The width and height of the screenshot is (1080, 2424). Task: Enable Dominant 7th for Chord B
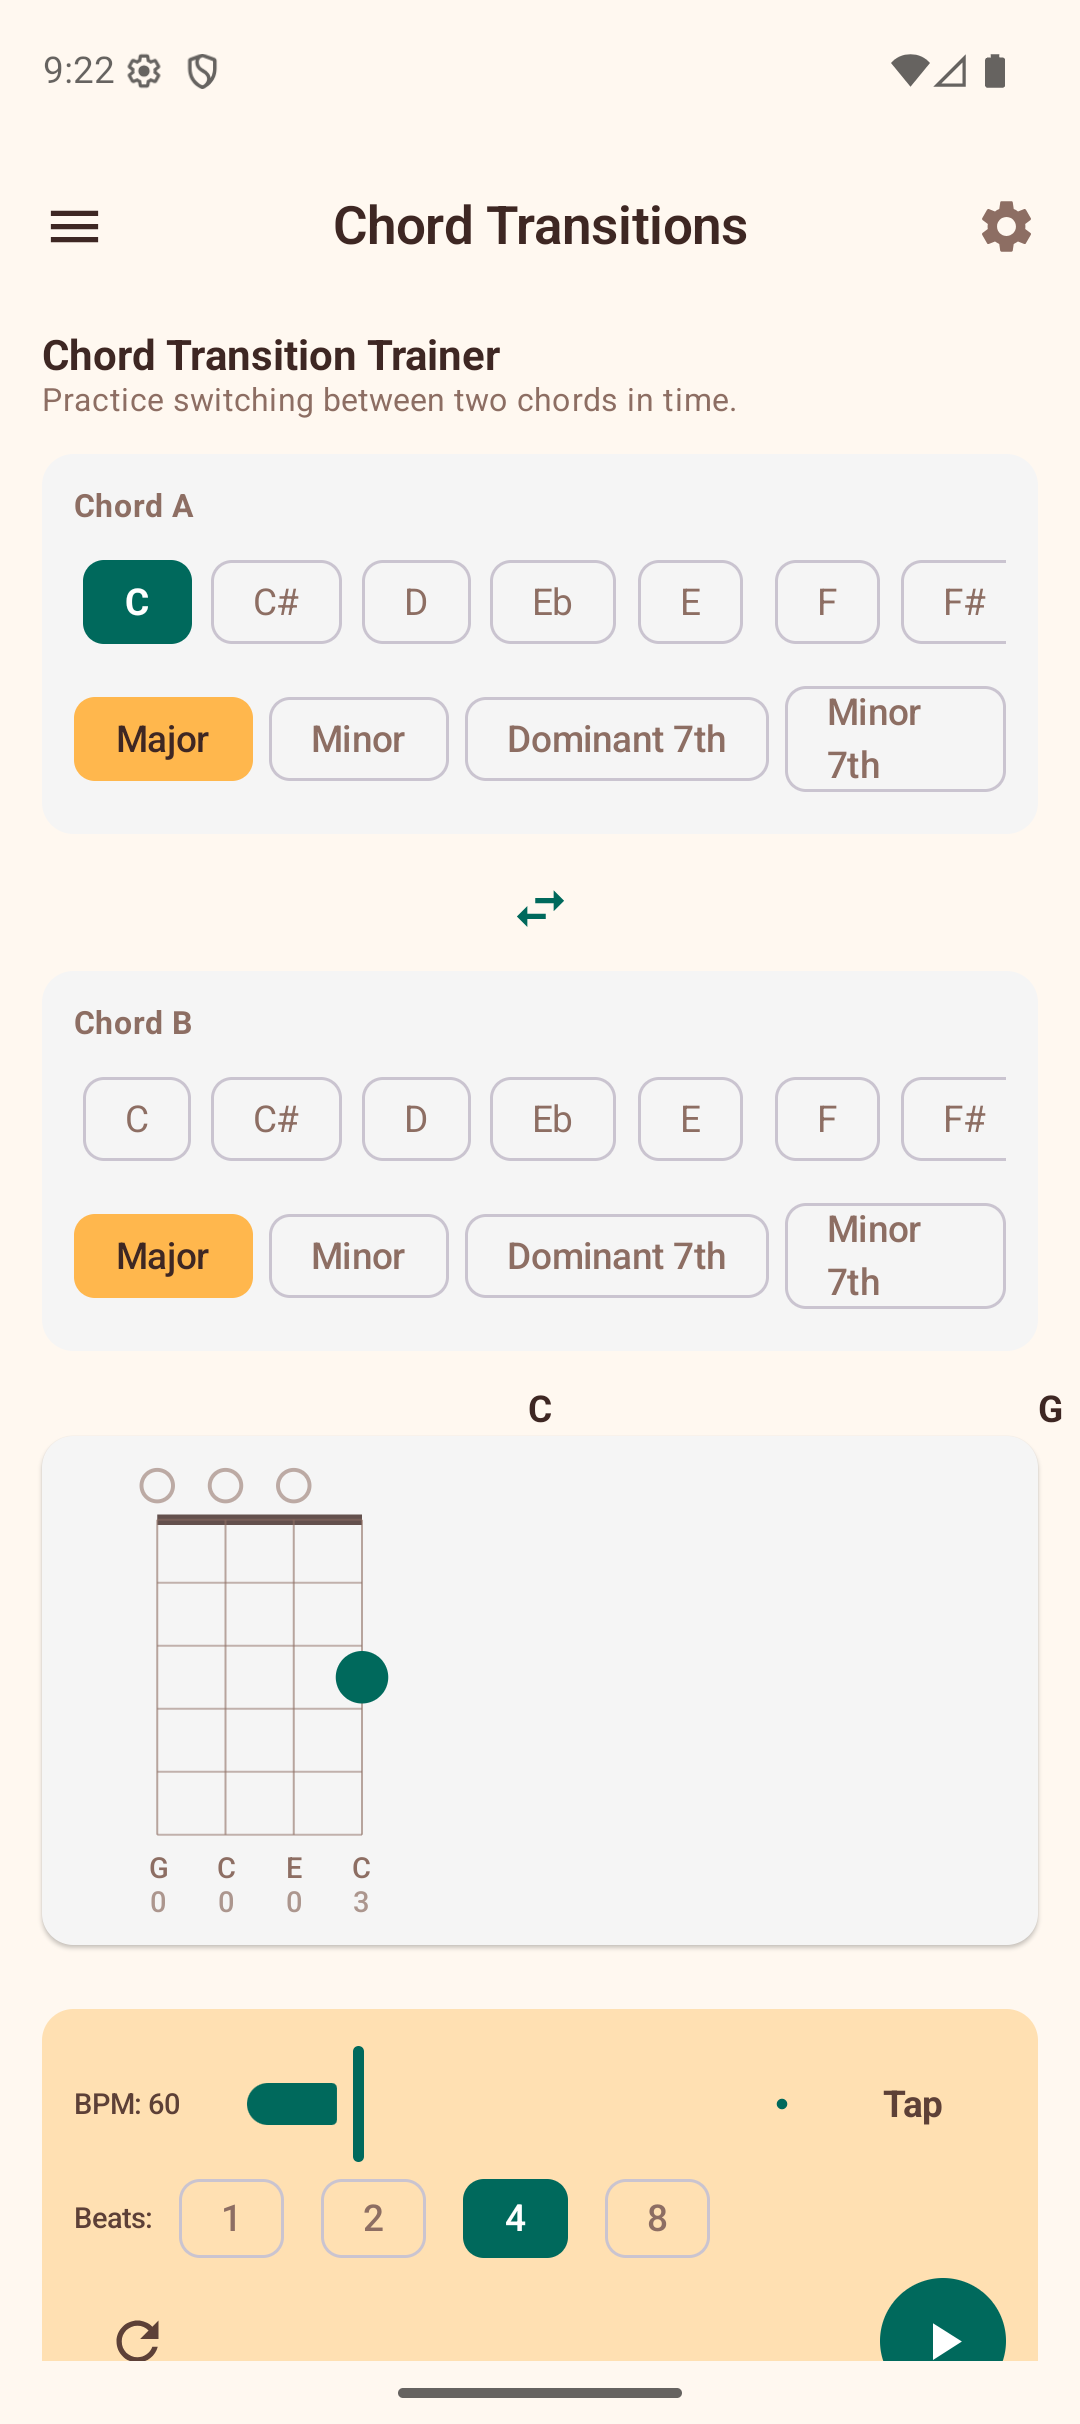pyautogui.click(x=616, y=1256)
